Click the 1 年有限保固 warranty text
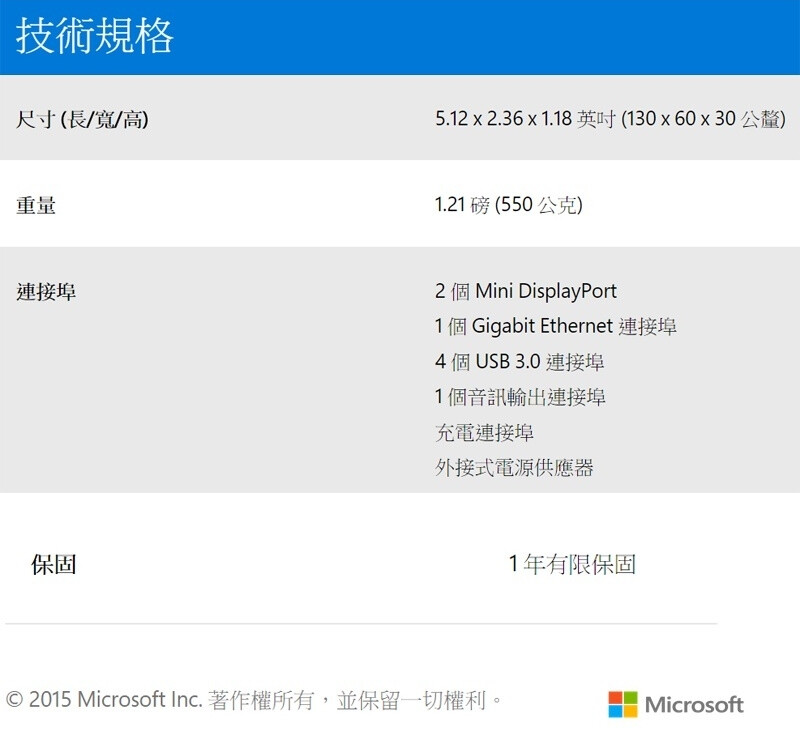This screenshot has height=754, width=800. [x=572, y=564]
